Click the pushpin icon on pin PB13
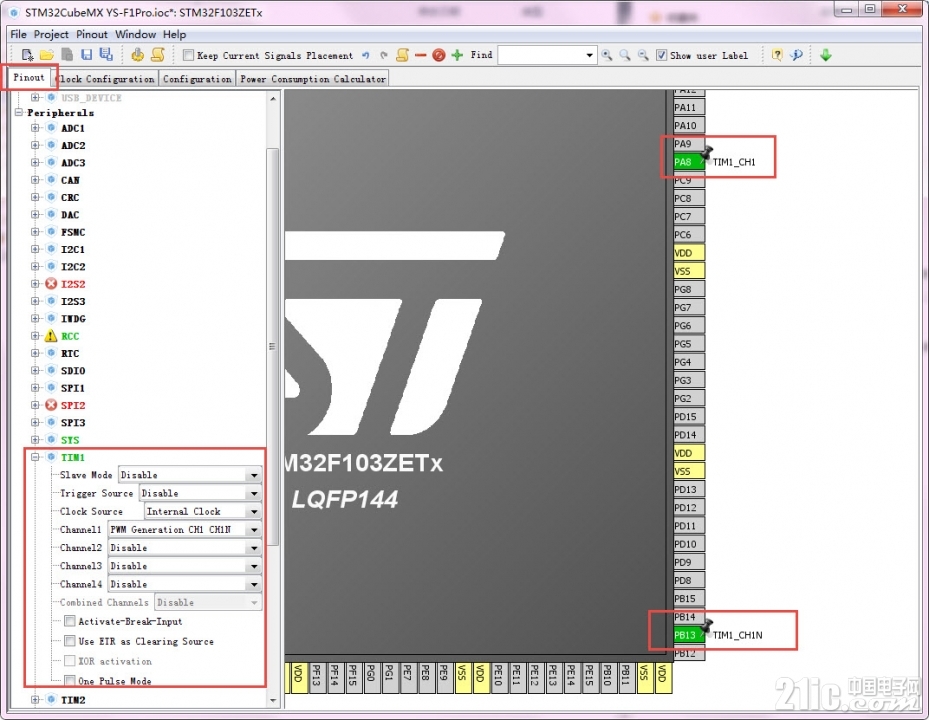 (x=706, y=626)
